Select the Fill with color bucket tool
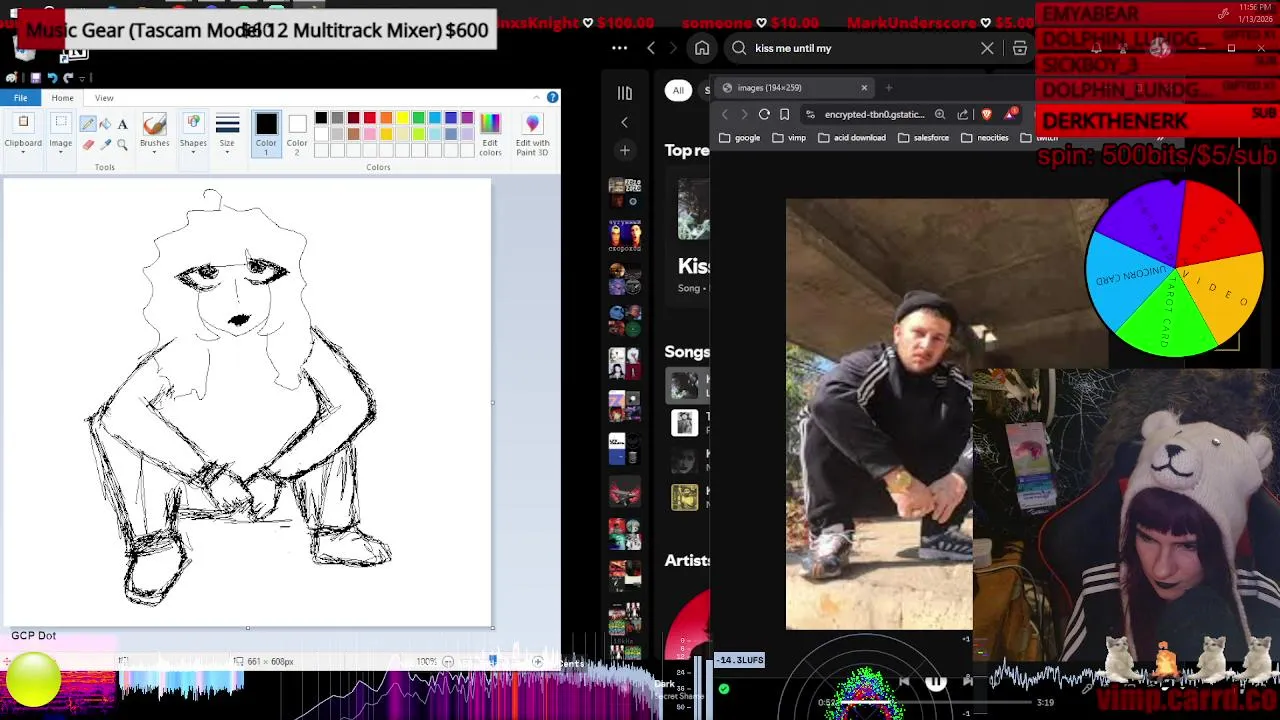 coord(105,124)
